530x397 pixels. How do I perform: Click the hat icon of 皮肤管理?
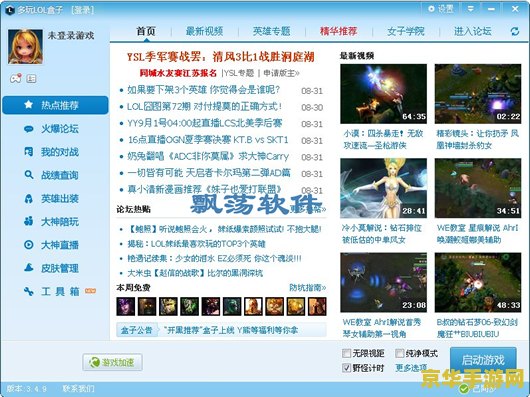point(29,268)
